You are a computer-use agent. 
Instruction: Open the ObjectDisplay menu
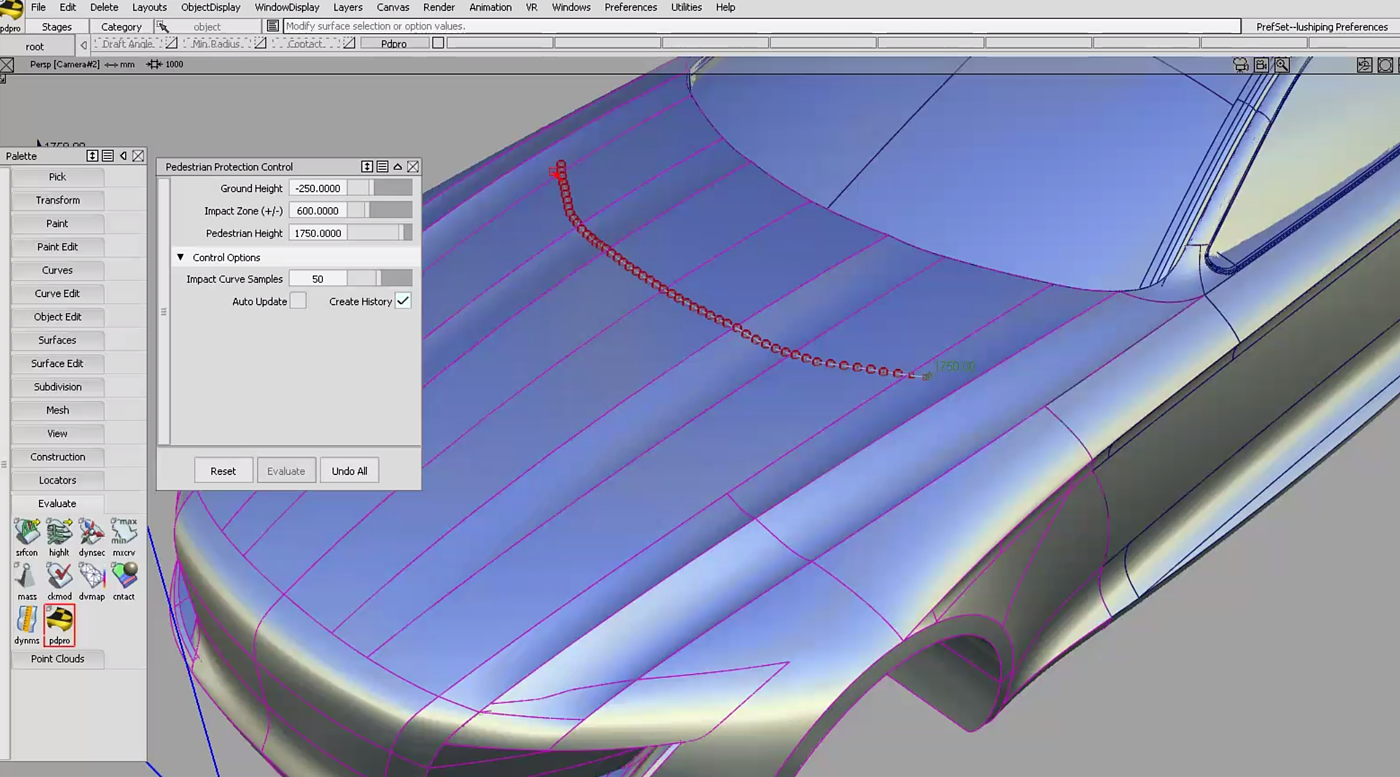coord(209,7)
